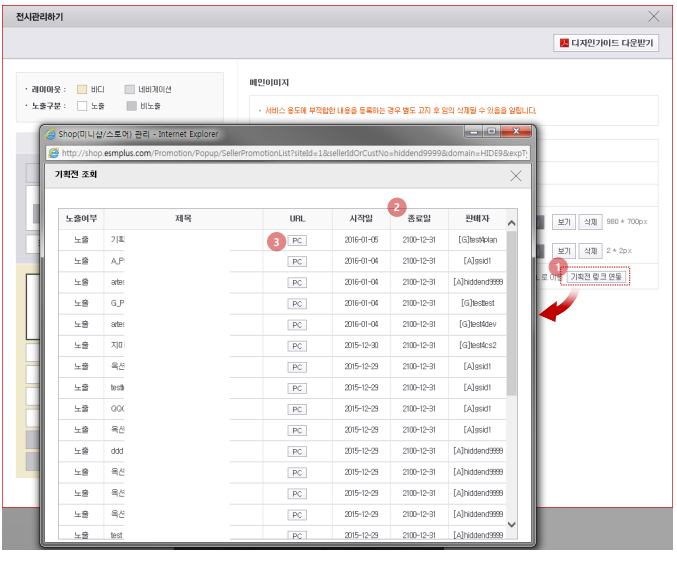Click 기획전 링크 연동 button in the background dialog
This screenshot has height=580, width=677.
595,276
